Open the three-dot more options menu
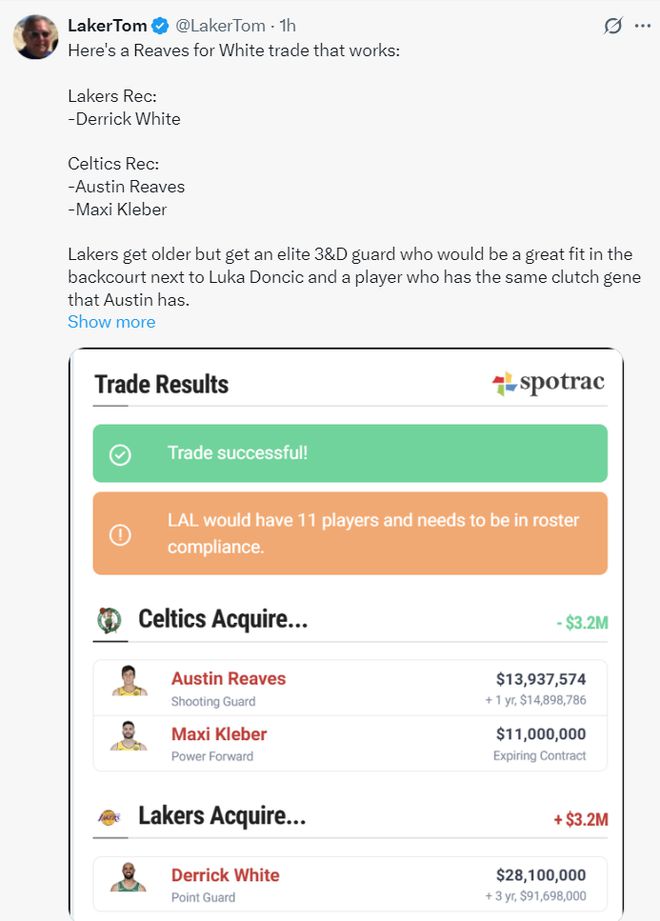This screenshot has width=660, height=921. point(642,26)
